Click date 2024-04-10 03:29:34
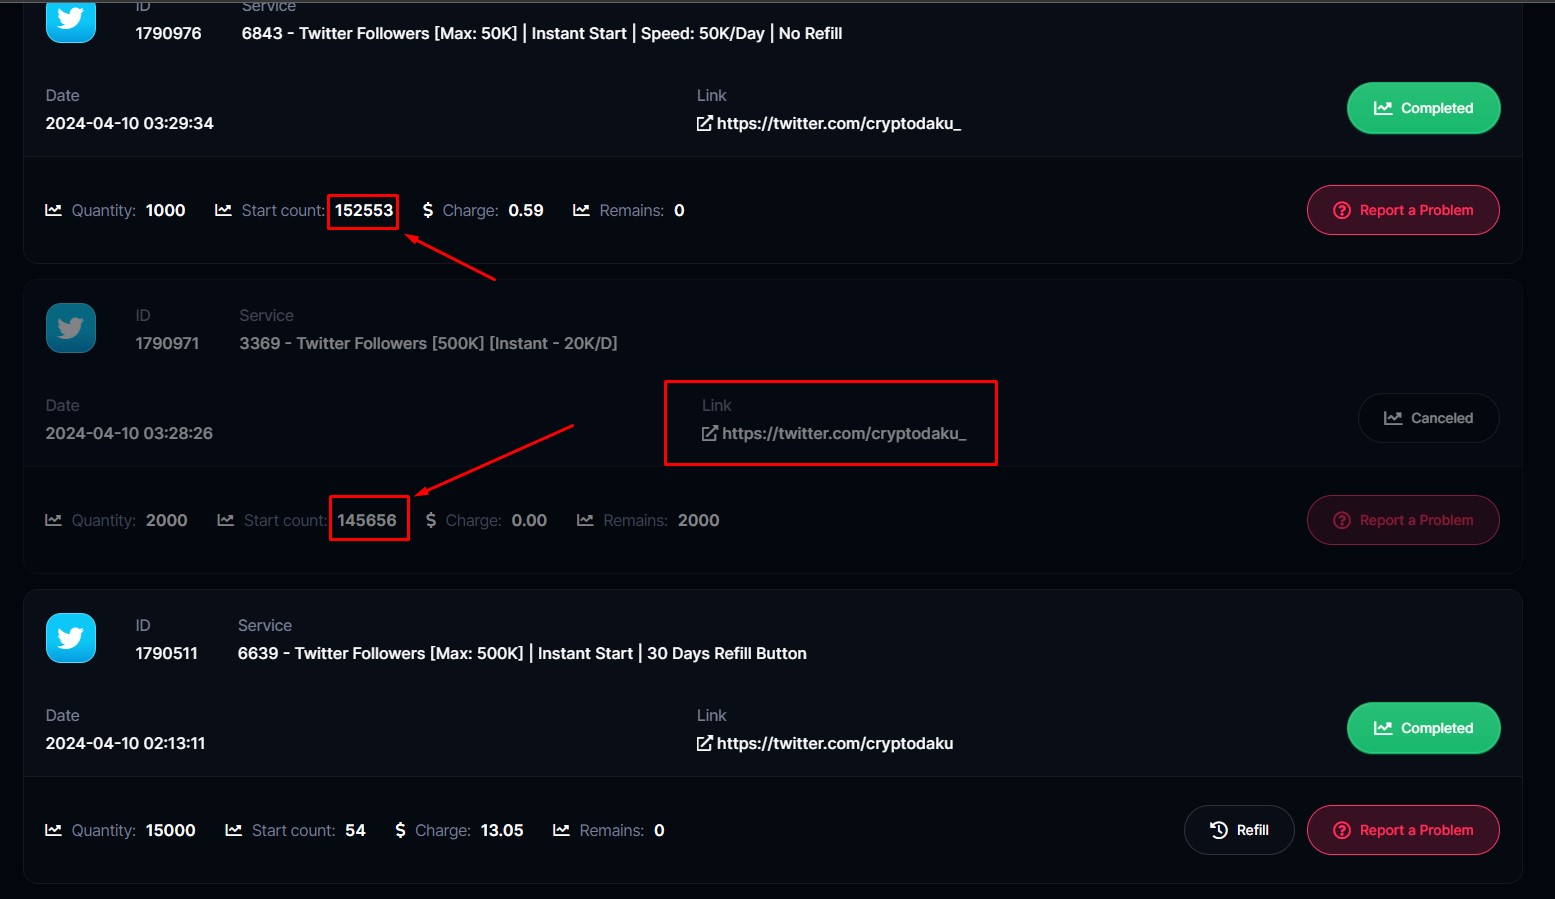 click(130, 123)
